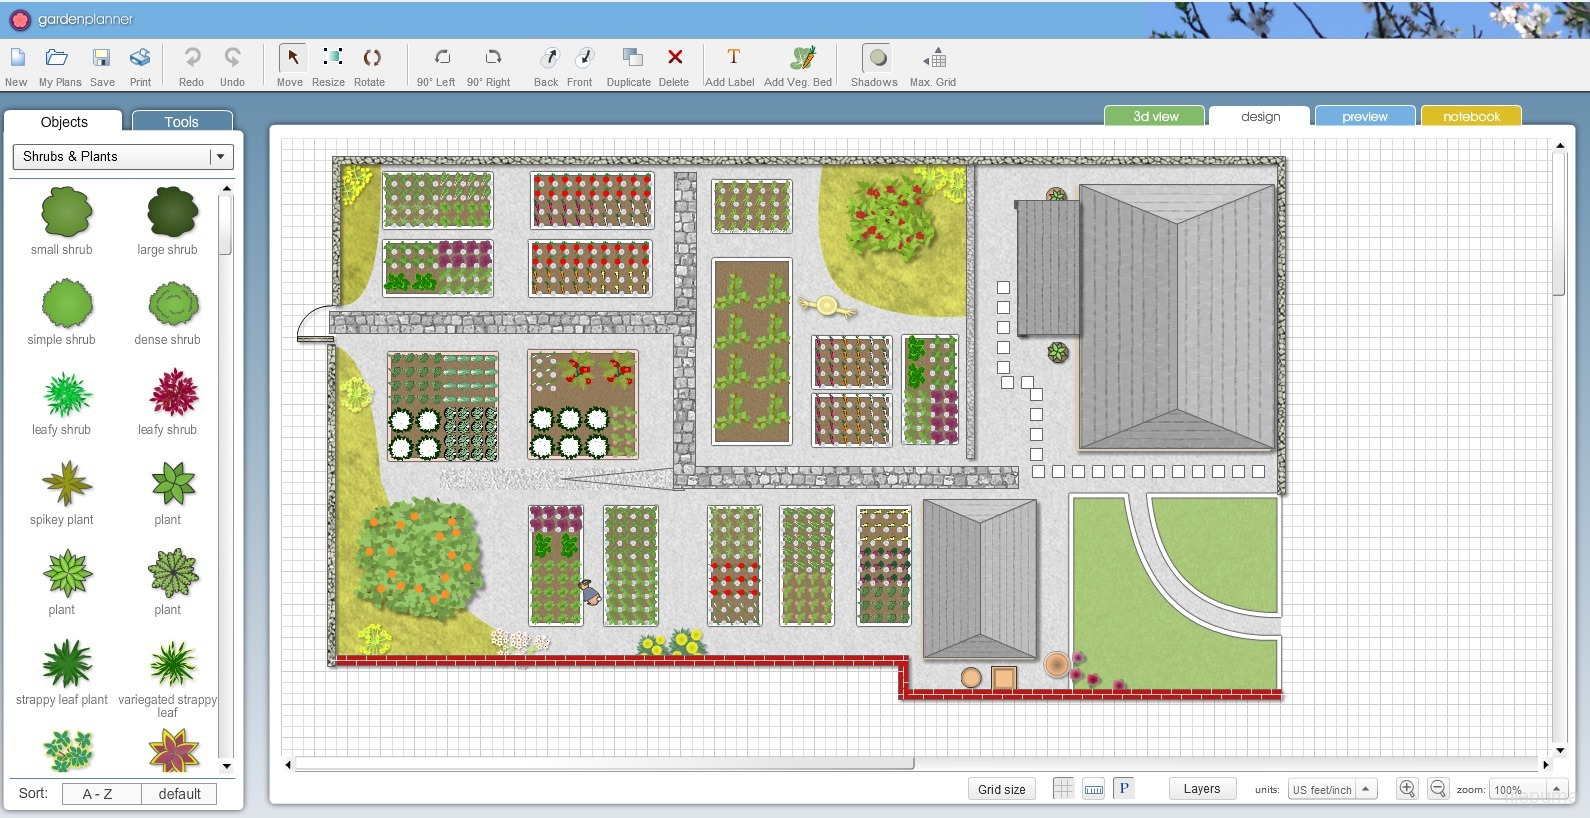The image size is (1590, 818).
Task: Open the units US feet/inch dropdown
Action: coord(1333,789)
